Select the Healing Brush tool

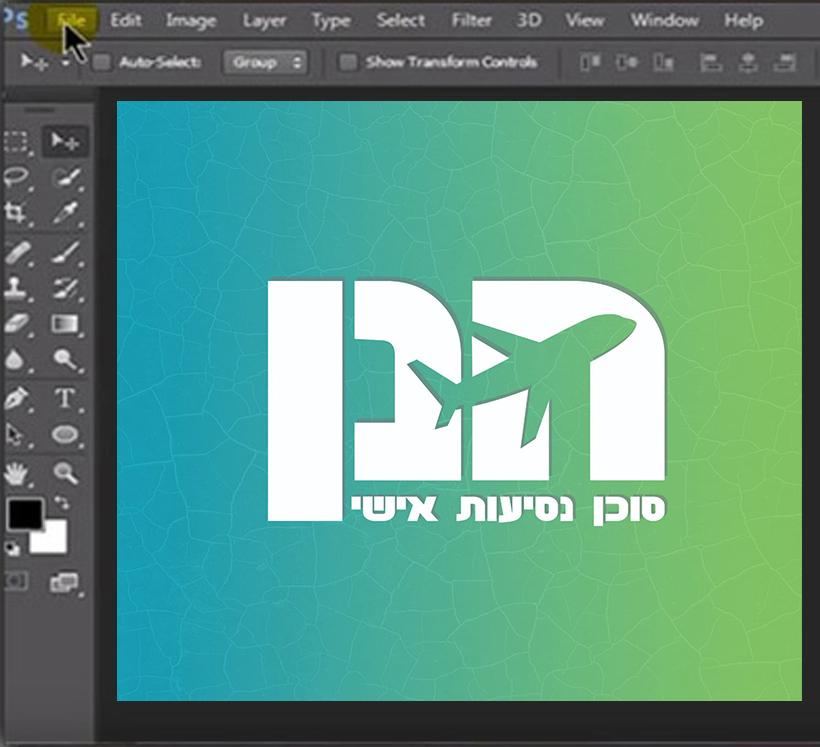[17, 253]
